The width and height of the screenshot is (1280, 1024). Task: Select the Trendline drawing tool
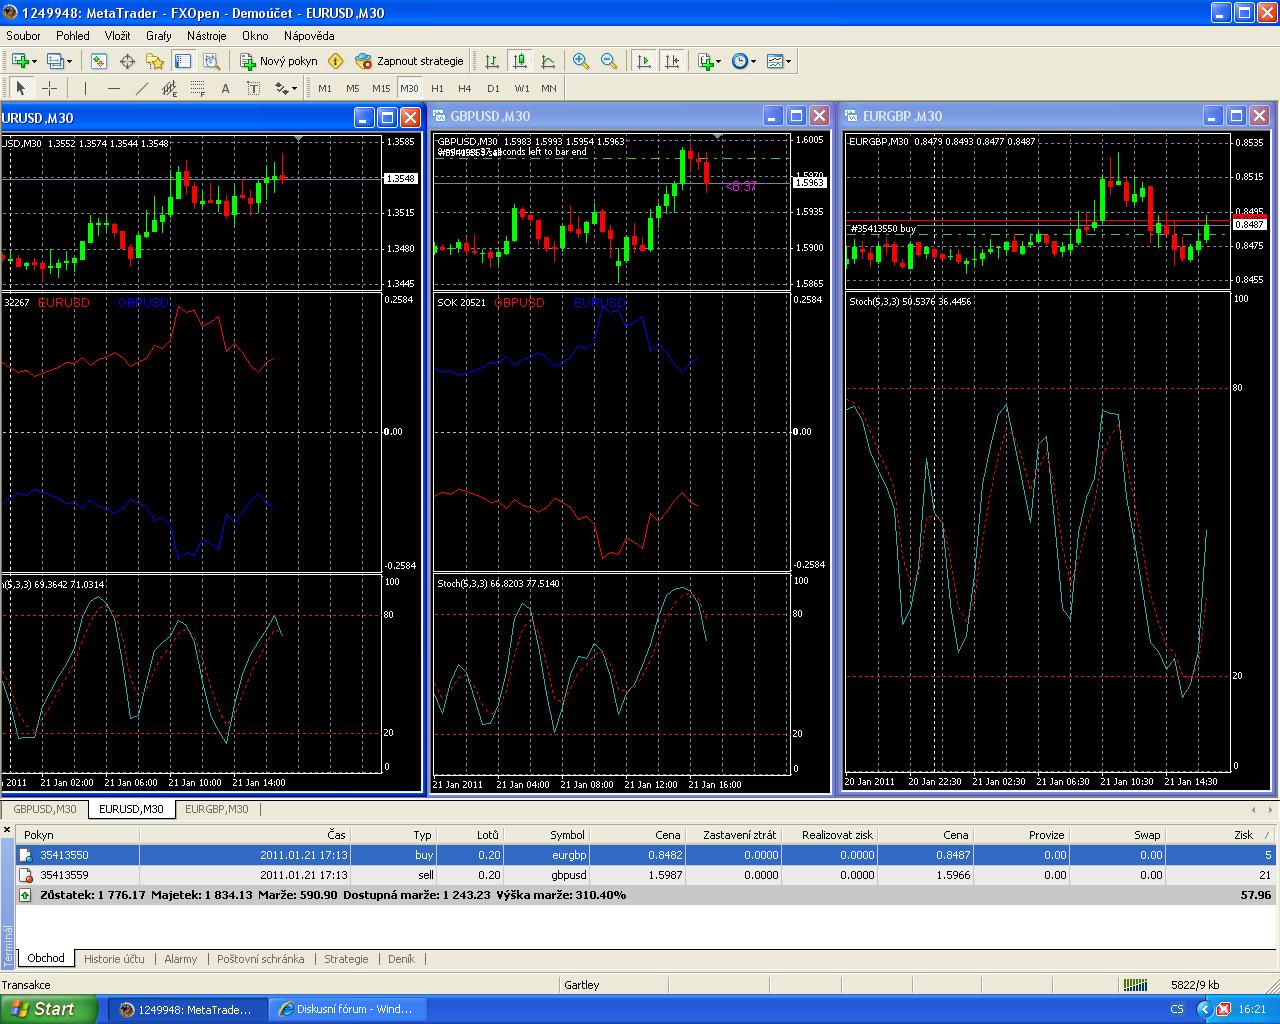point(141,88)
